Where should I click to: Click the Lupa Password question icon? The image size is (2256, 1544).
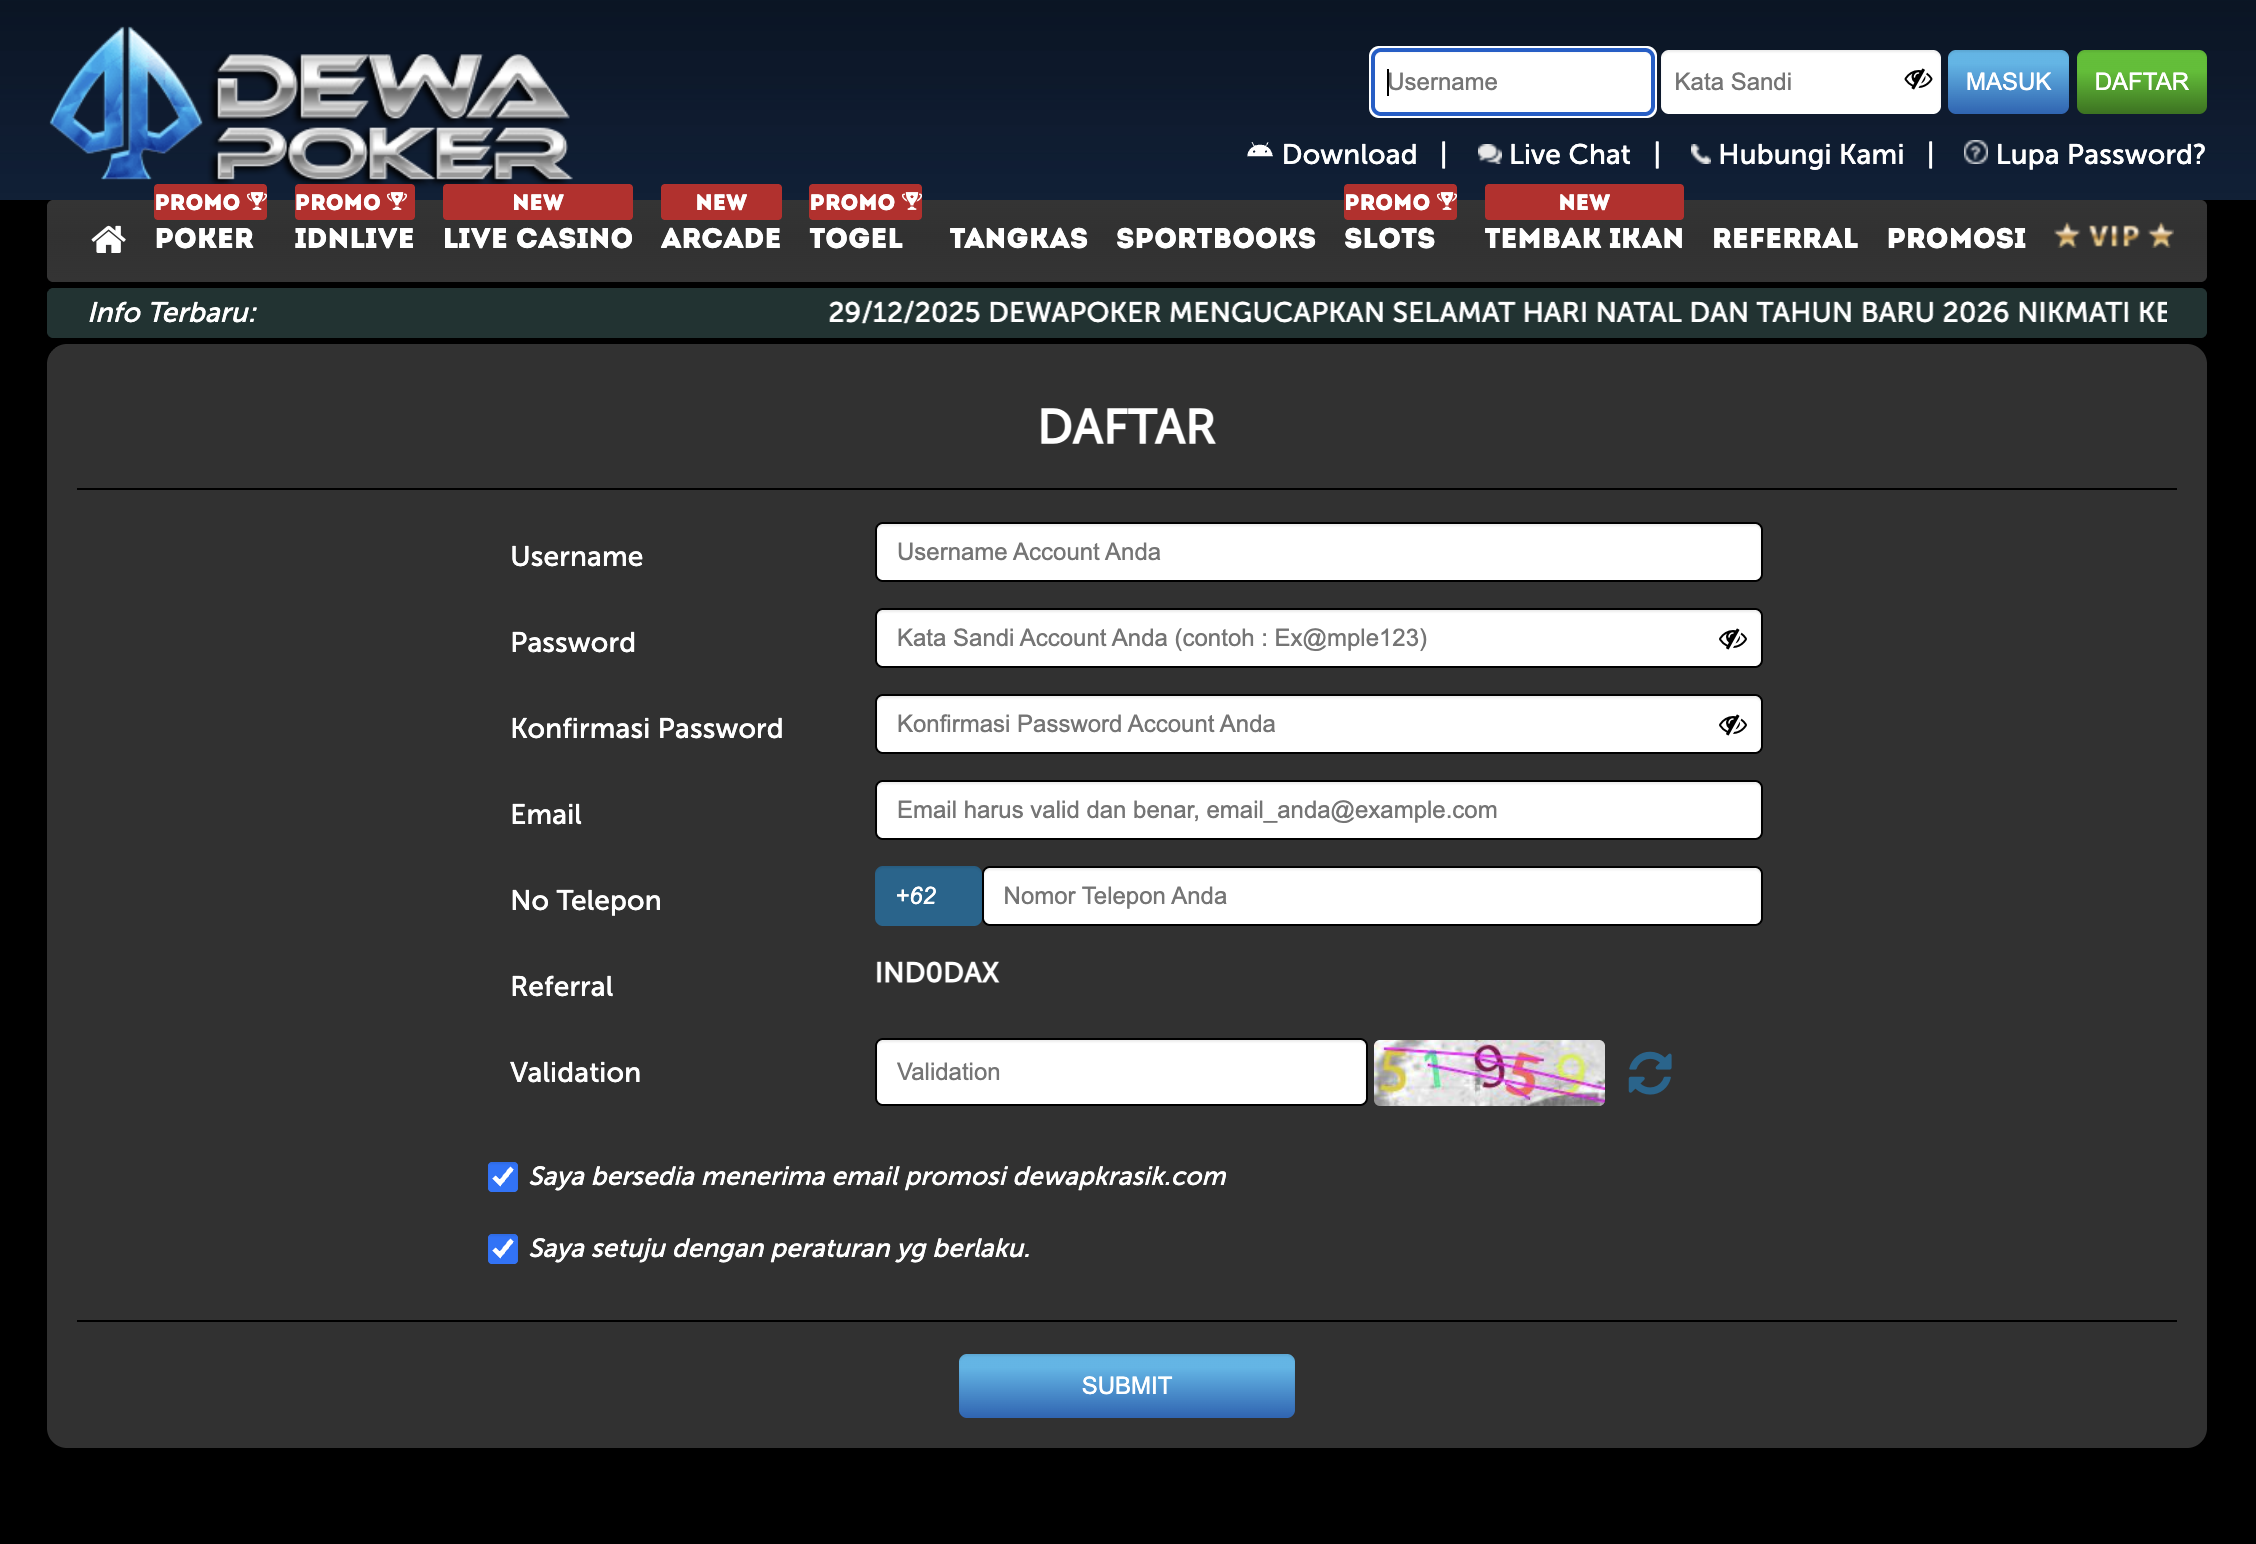(x=1975, y=153)
